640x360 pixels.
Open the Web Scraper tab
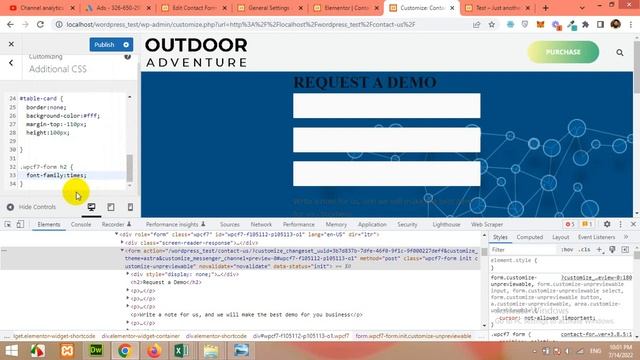tap(487, 224)
